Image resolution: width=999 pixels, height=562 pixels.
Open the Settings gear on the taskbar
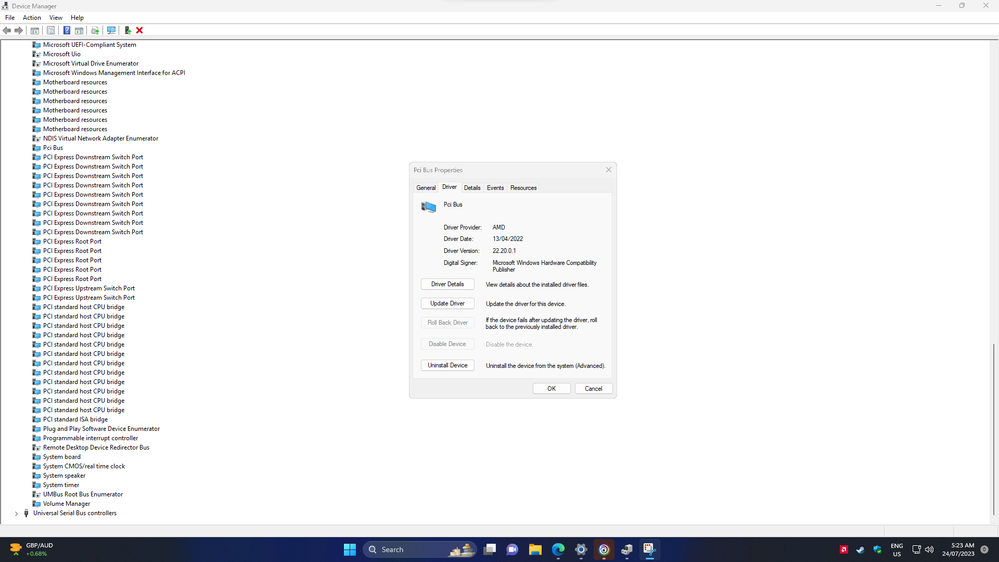(x=581, y=549)
